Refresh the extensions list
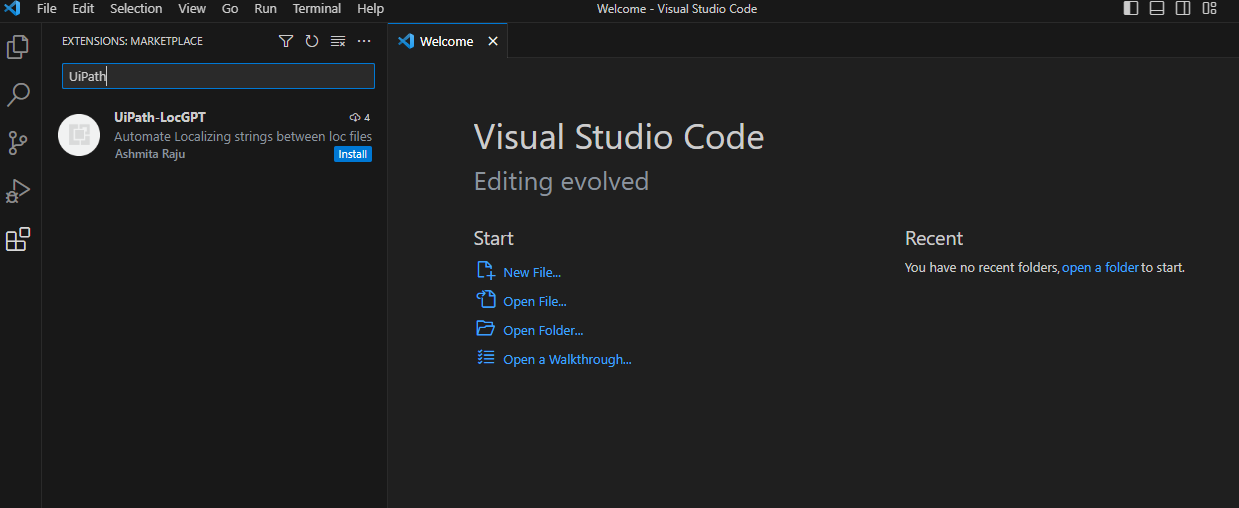The width and height of the screenshot is (1239, 508). [x=312, y=41]
